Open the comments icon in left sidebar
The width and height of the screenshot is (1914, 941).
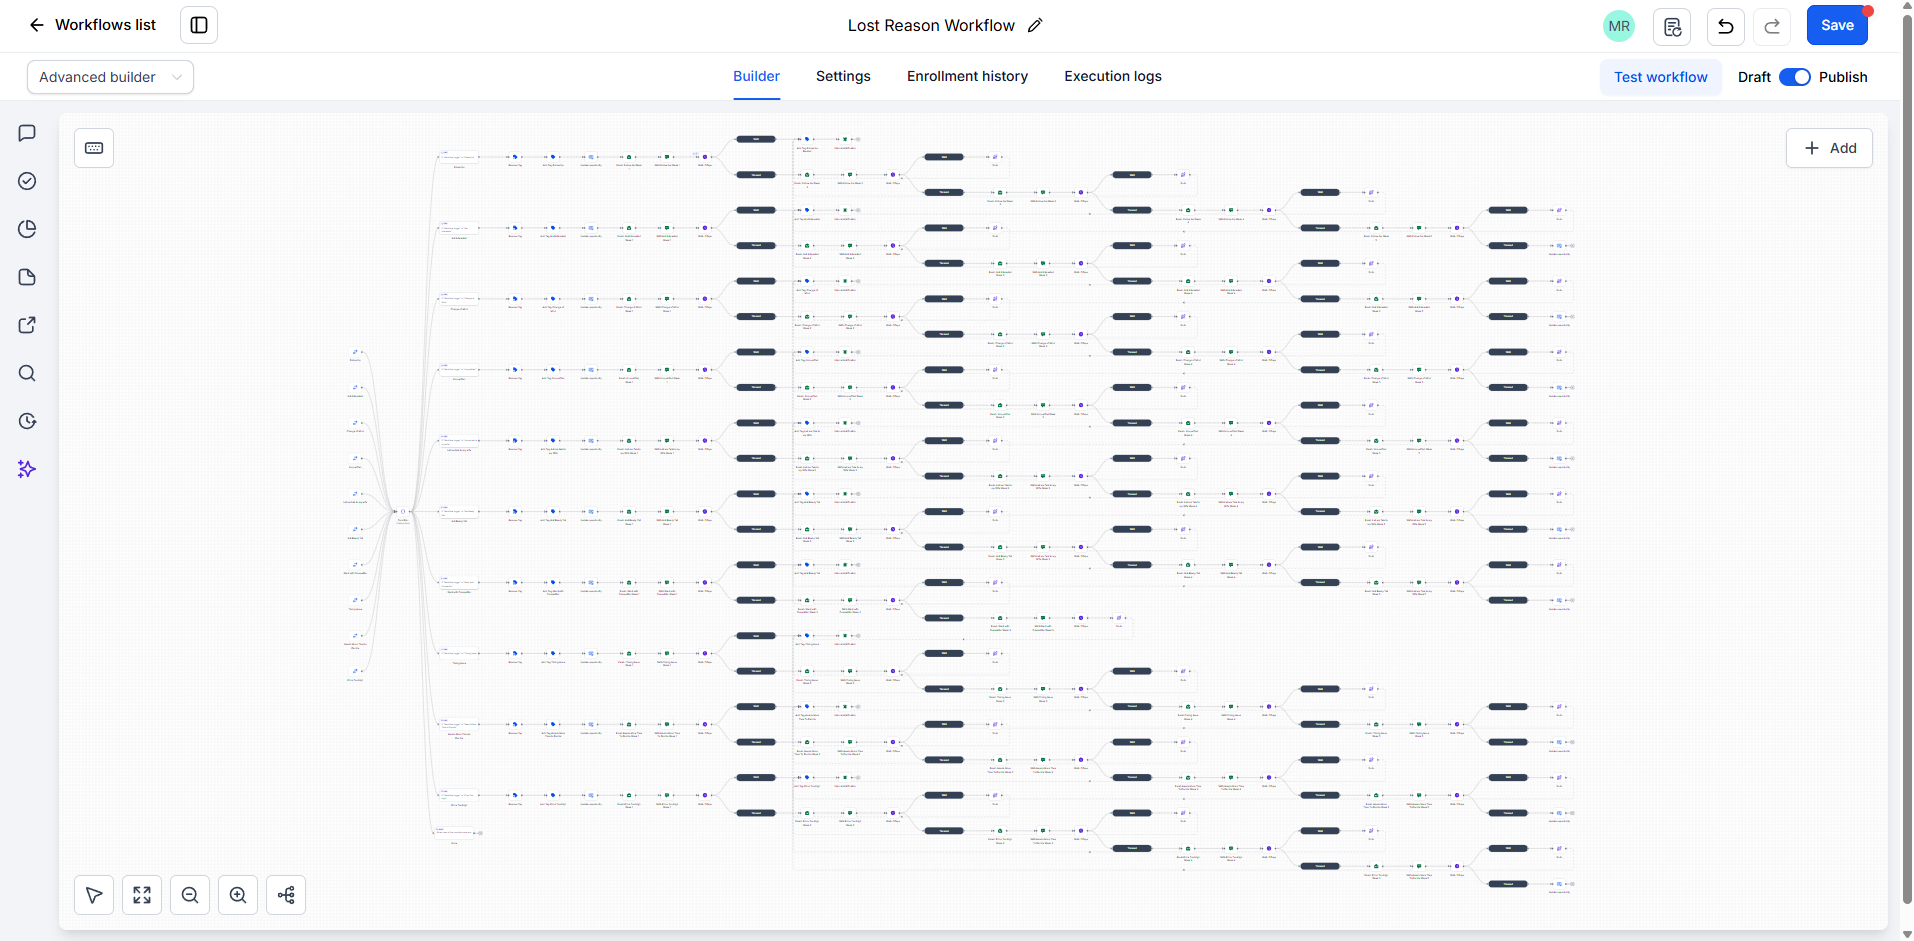(x=27, y=133)
